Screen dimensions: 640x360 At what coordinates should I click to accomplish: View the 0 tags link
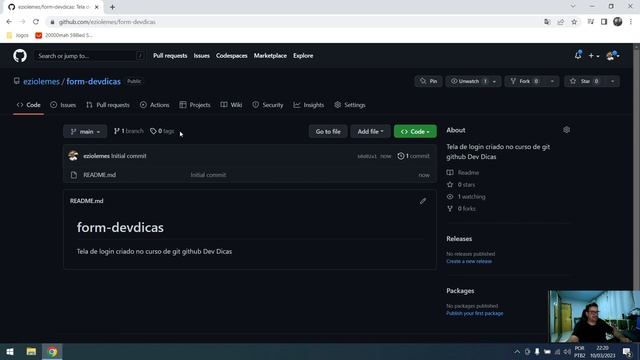pos(162,131)
